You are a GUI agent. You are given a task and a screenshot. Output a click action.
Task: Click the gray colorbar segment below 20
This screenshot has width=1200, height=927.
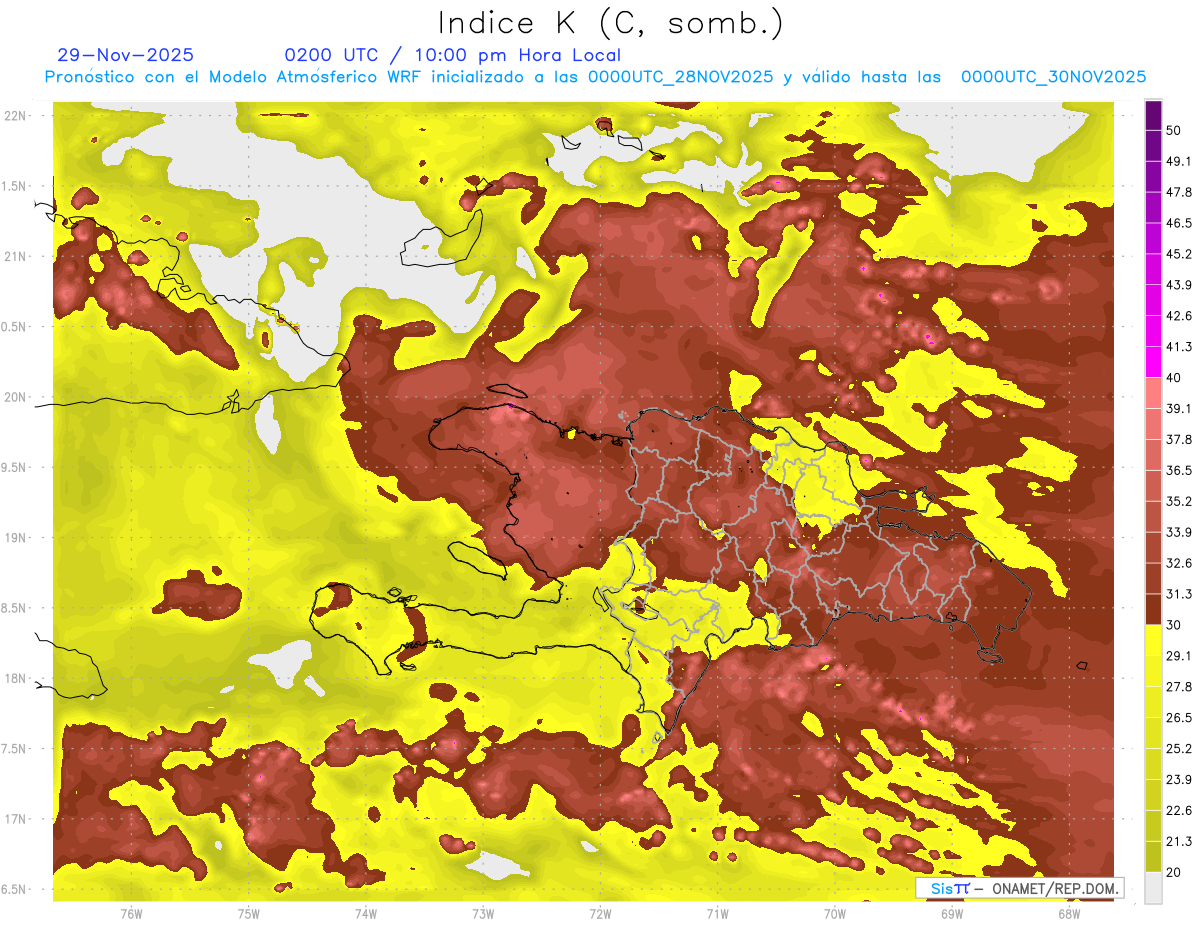click(1153, 887)
